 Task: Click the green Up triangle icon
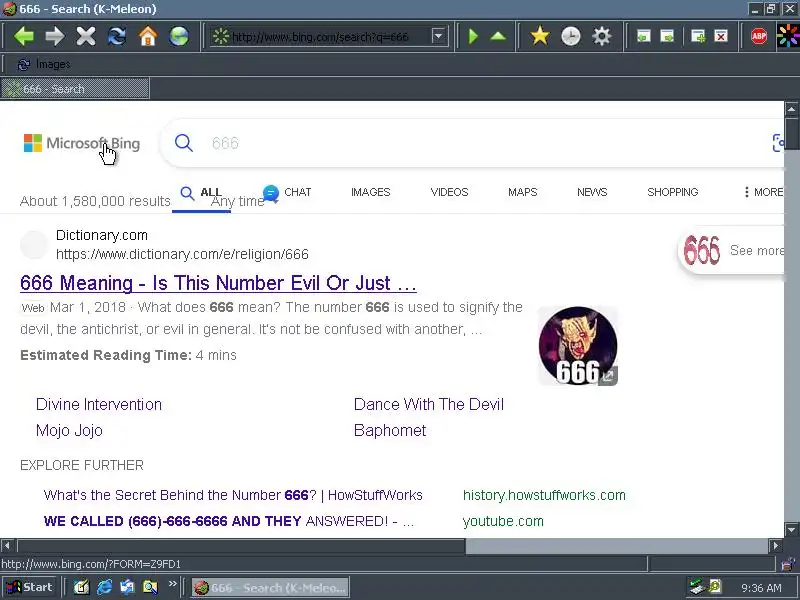pos(498,36)
